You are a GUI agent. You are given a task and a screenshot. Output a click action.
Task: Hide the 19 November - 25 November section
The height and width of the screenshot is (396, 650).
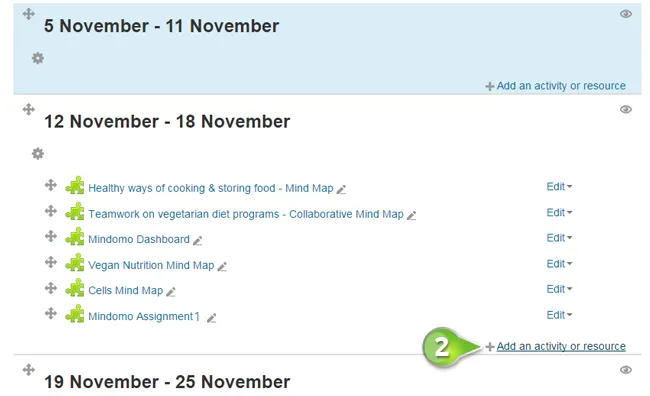(x=626, y=370)
